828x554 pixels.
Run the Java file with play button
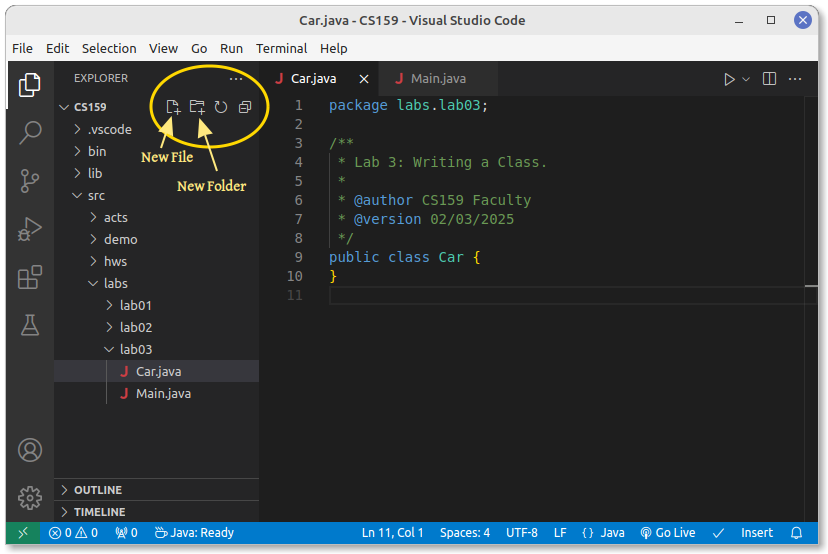point(729,79)
